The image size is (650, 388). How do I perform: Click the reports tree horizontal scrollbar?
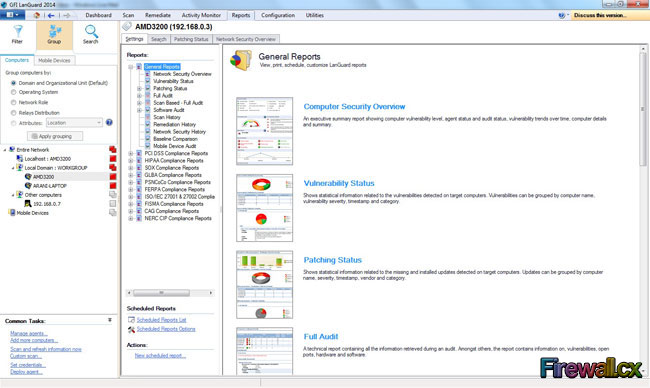point(170,293)
